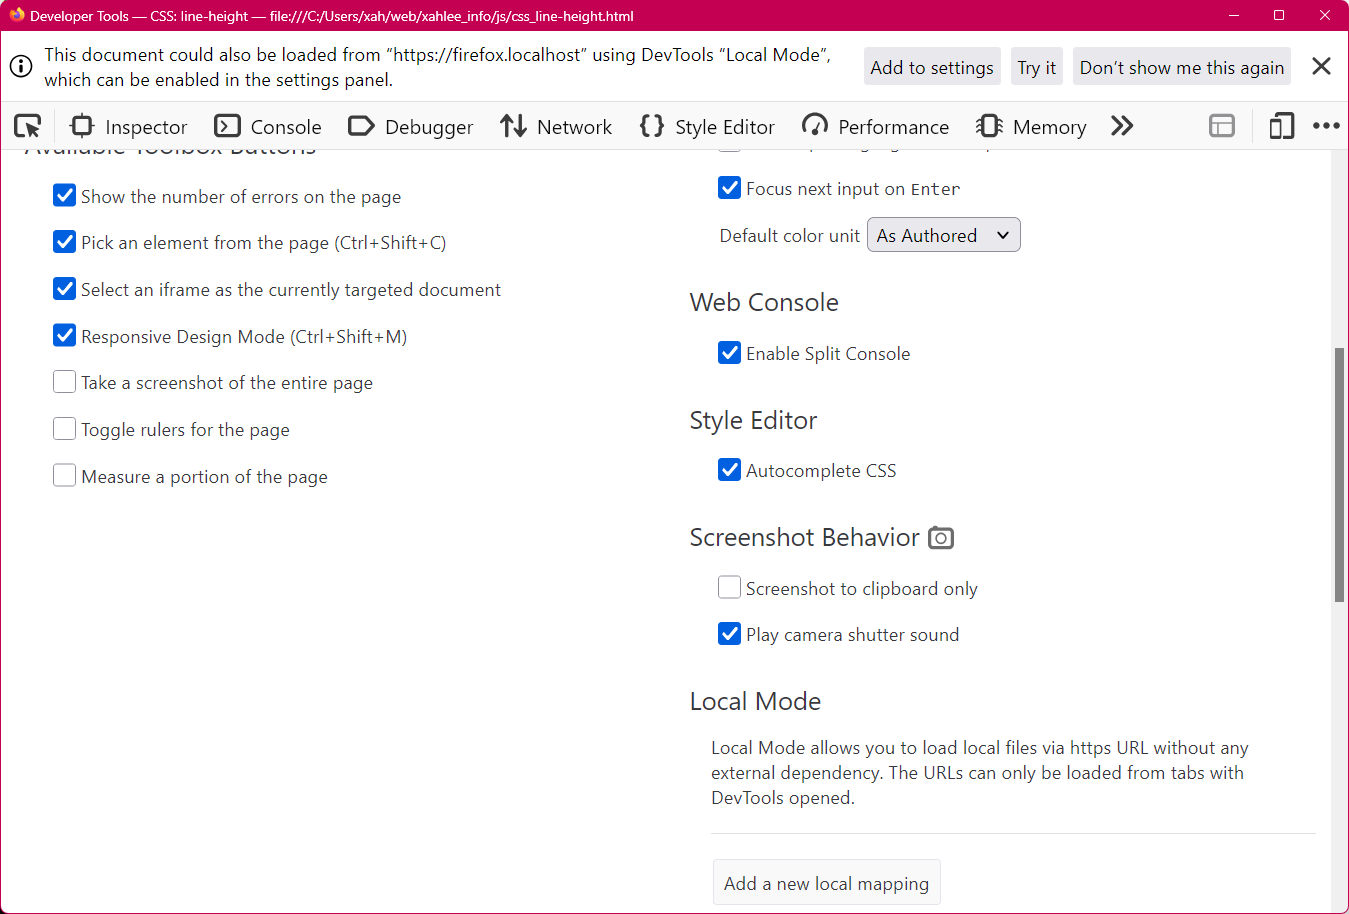Click the Console tab icon
The height and width of the screenshot is (914, 1349).
(x=228, y=126)
